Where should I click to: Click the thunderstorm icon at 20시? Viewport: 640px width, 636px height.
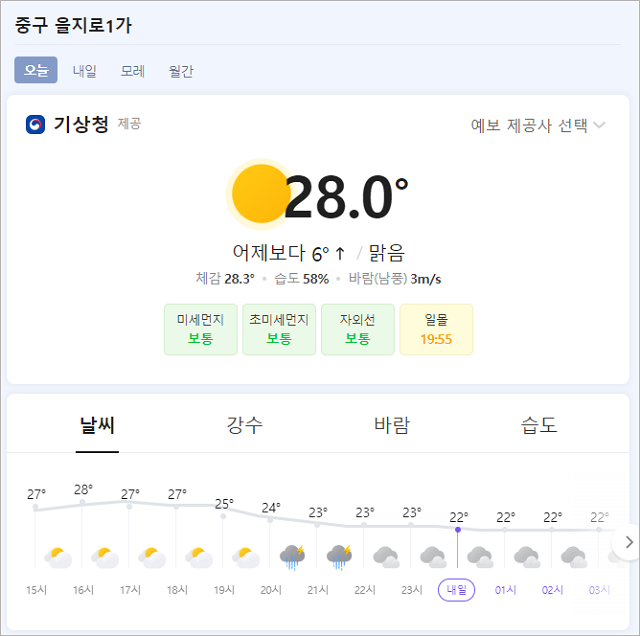tap(293, 557)
